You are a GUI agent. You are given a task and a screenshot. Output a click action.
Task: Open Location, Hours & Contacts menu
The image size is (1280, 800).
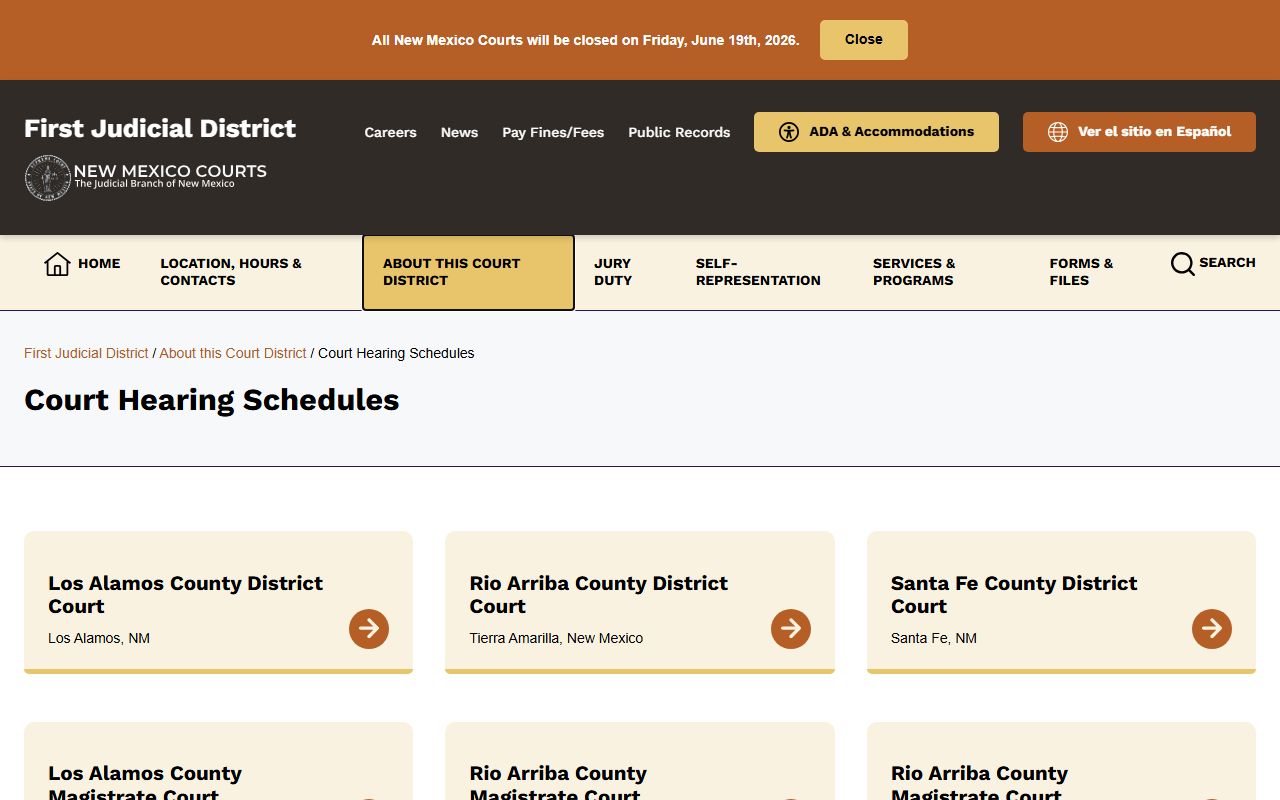pos(231,272)
